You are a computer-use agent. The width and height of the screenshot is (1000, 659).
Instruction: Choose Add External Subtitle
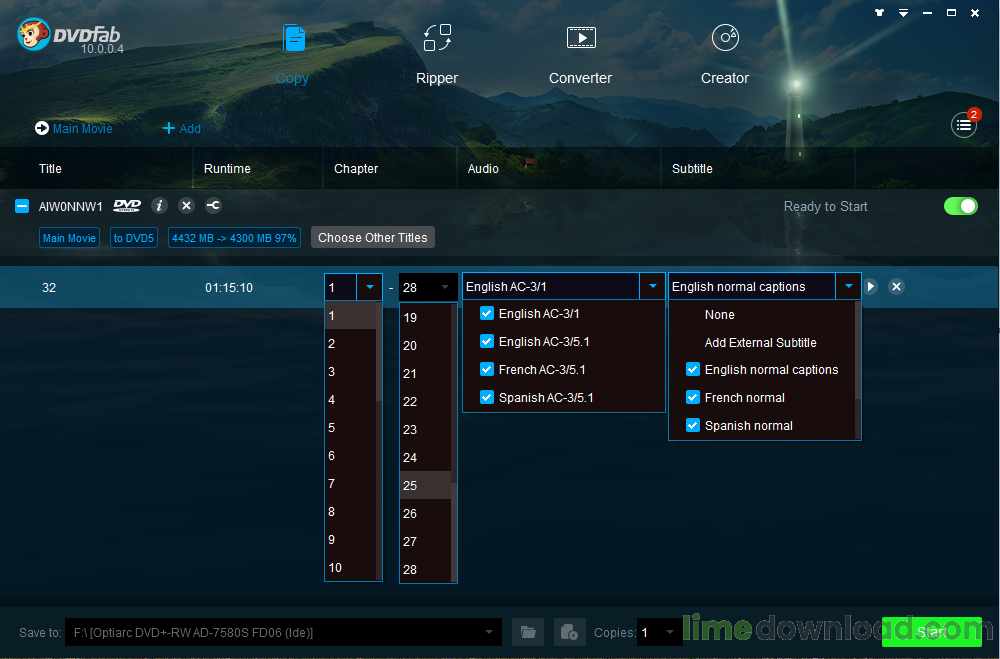tap(760, 343)
